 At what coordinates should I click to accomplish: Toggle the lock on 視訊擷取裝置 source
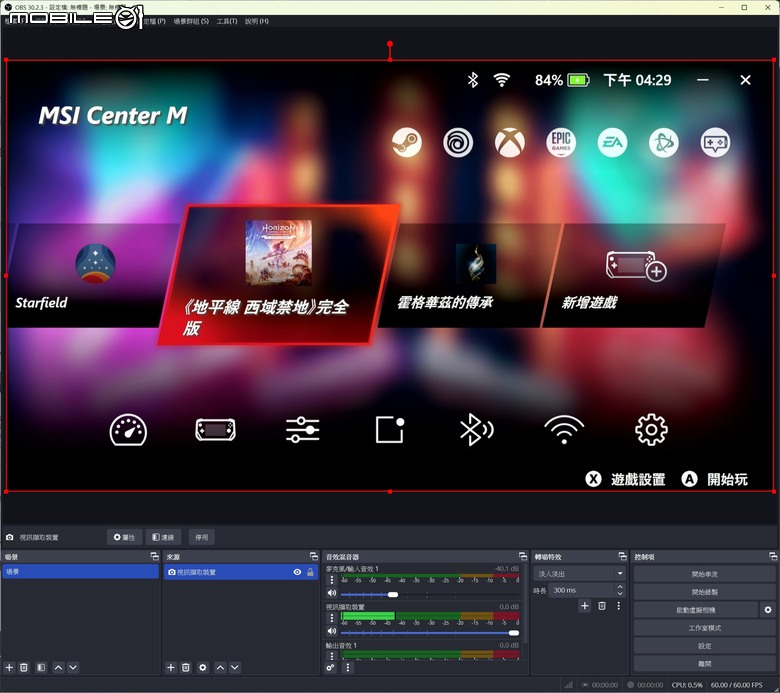click(310, 572)
